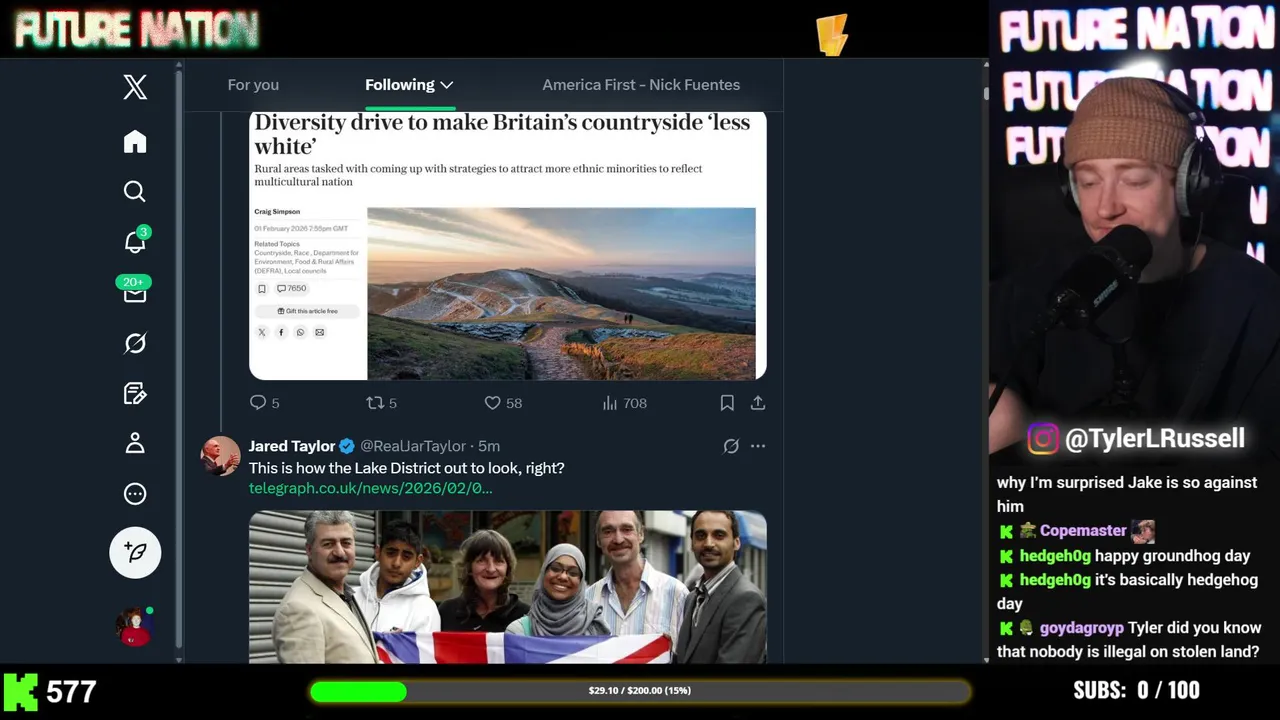Open America First - Nick Fuentes tab
Image resolution: width=1280 pixels, height=720 pixels.
pos(641,85)
